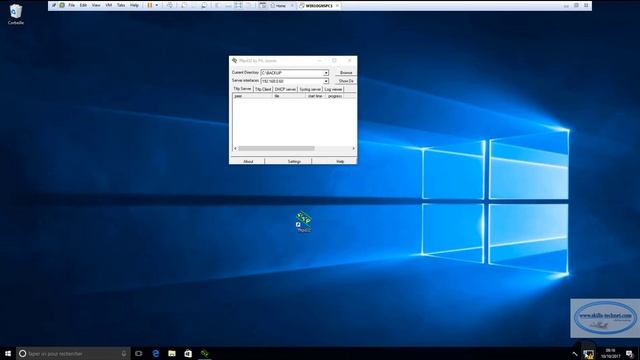Image resolution: width=640 pixels, height=360 pixels.
Task: Click the peer column header
Action: 253,96
